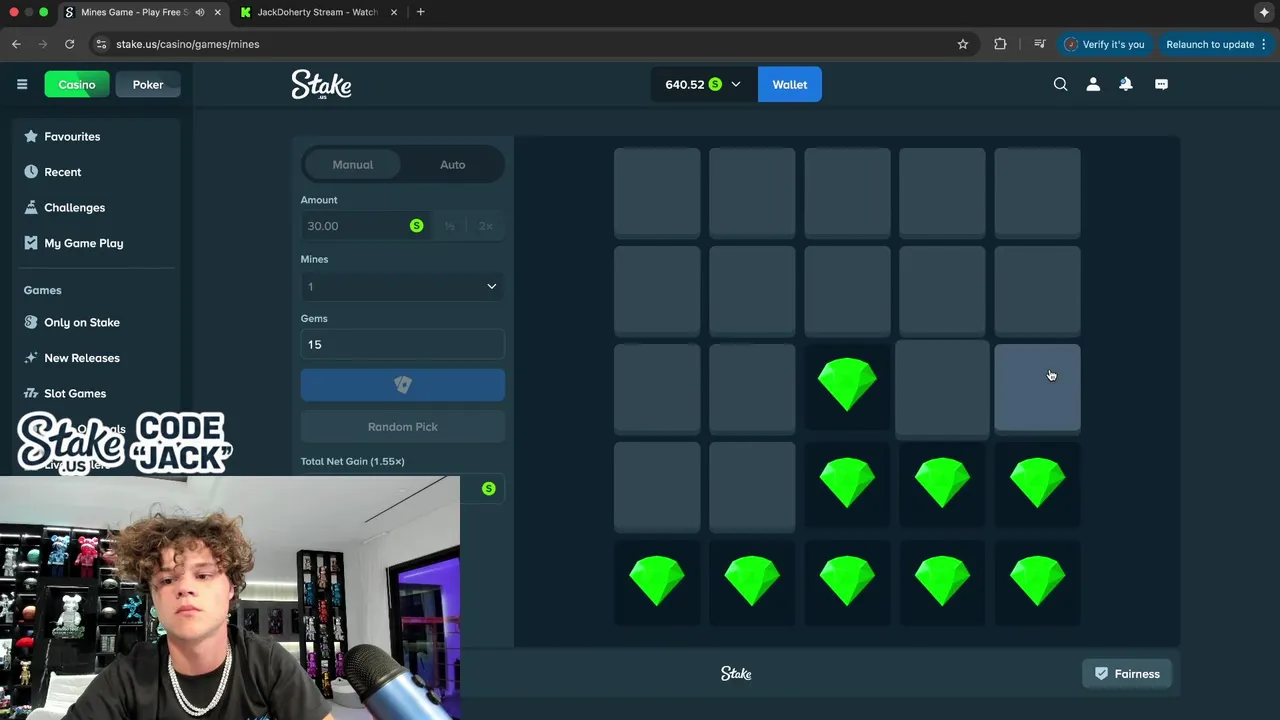Bookmark the page with the star icon
The image size is (1280, 720).
click(x=963, y=44)
